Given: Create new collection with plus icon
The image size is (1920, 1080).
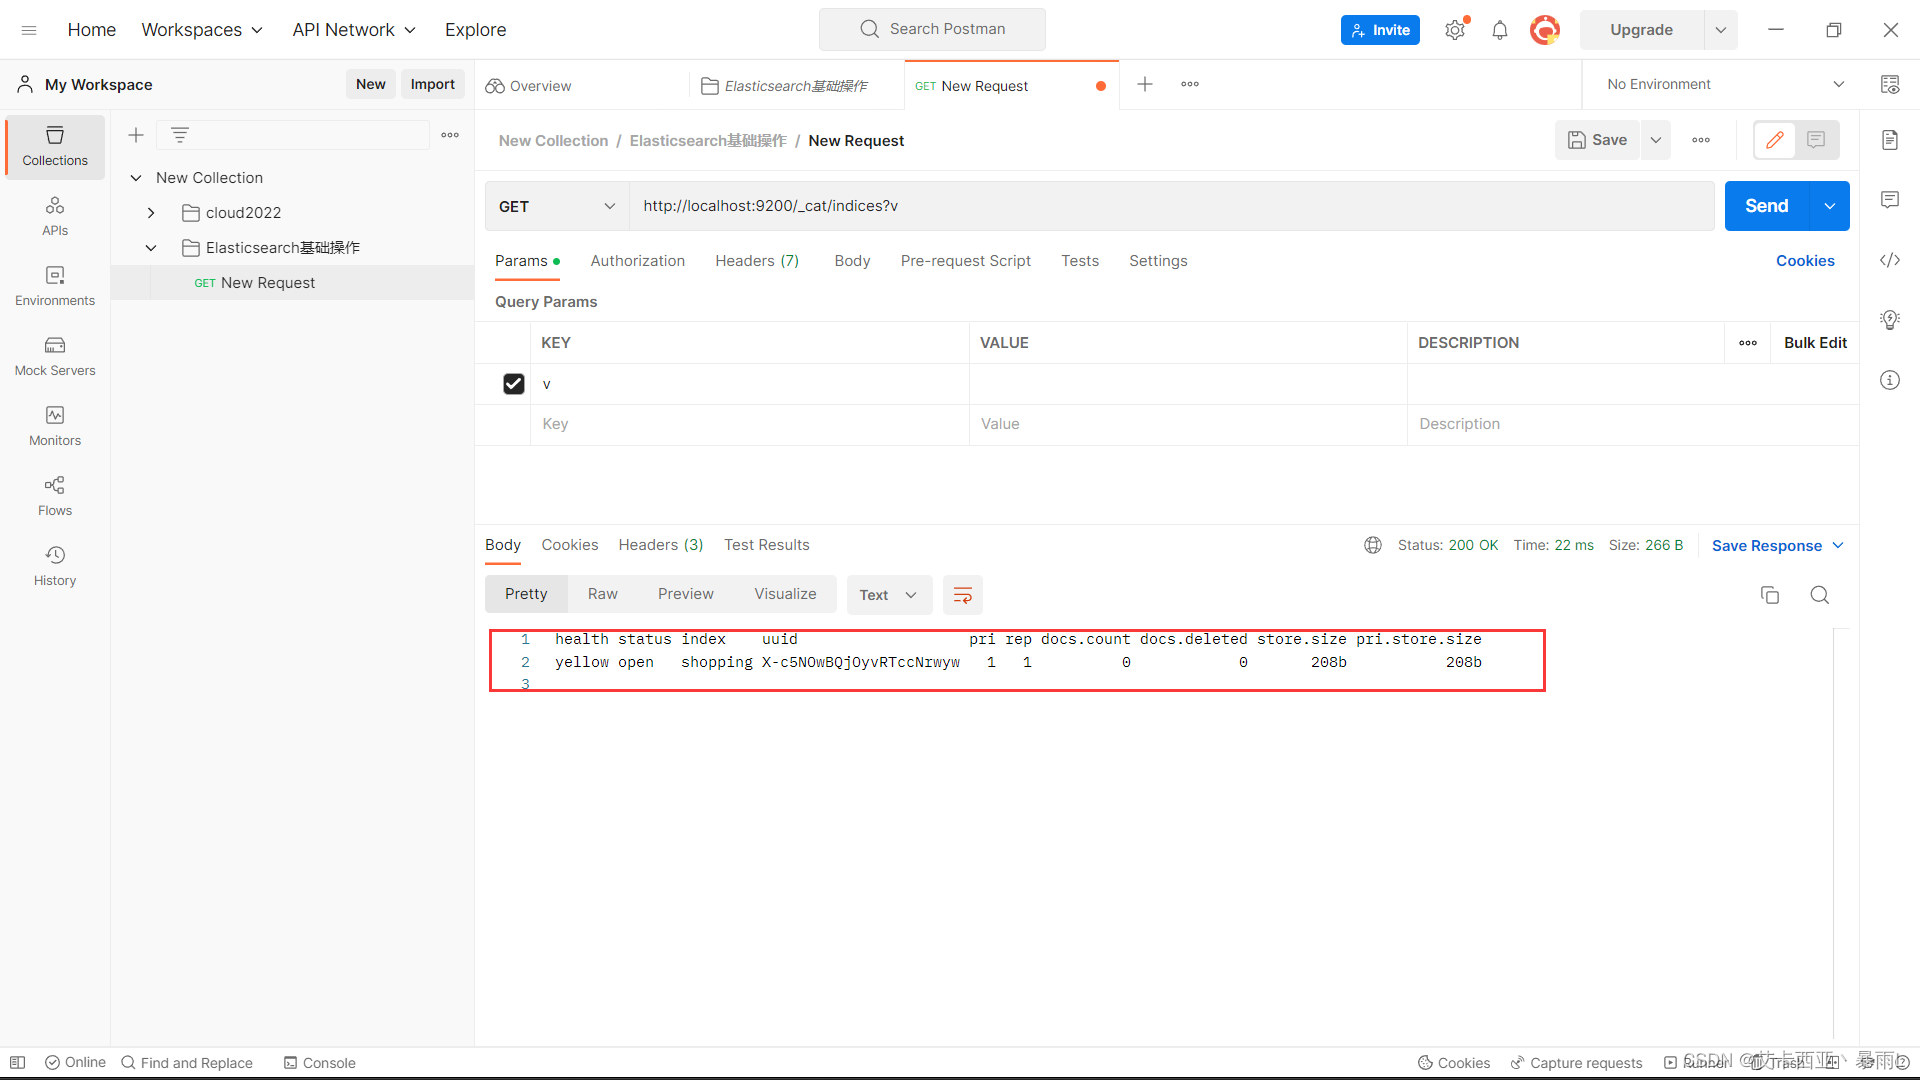Looking at the screenshot, I should (136, 135).
